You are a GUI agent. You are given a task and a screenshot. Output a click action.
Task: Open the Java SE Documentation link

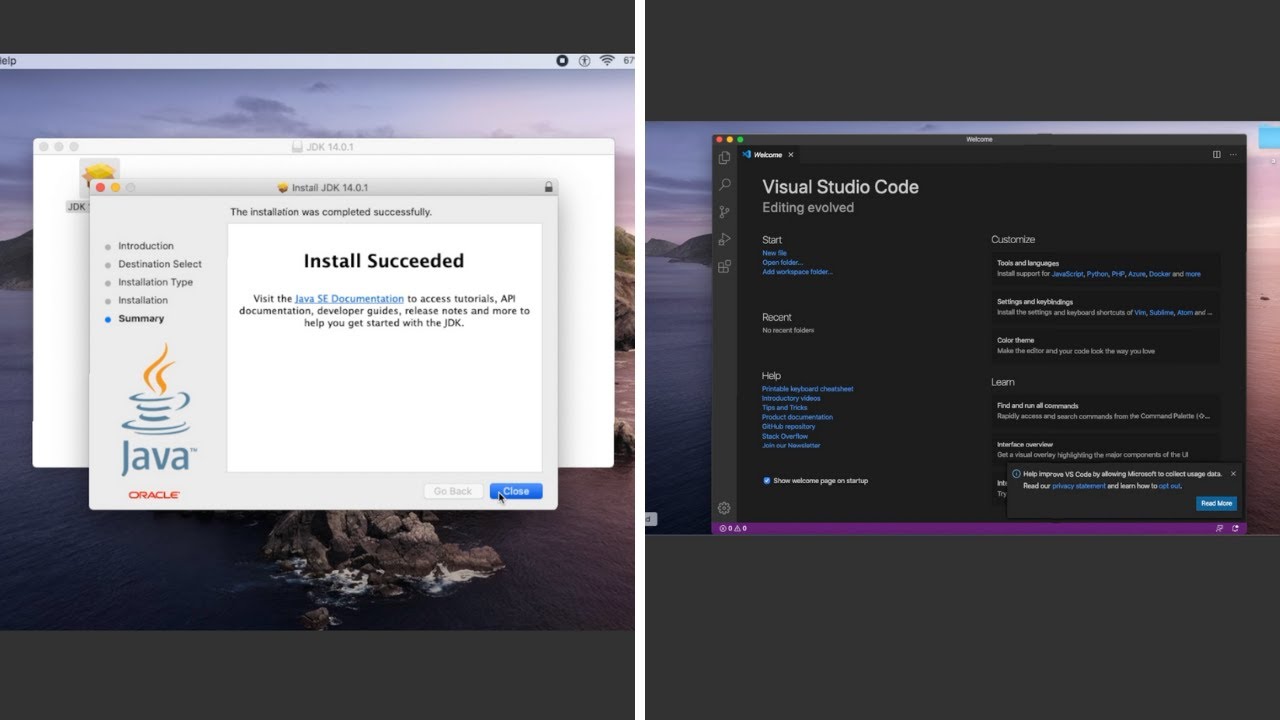(x=349, y=299)
